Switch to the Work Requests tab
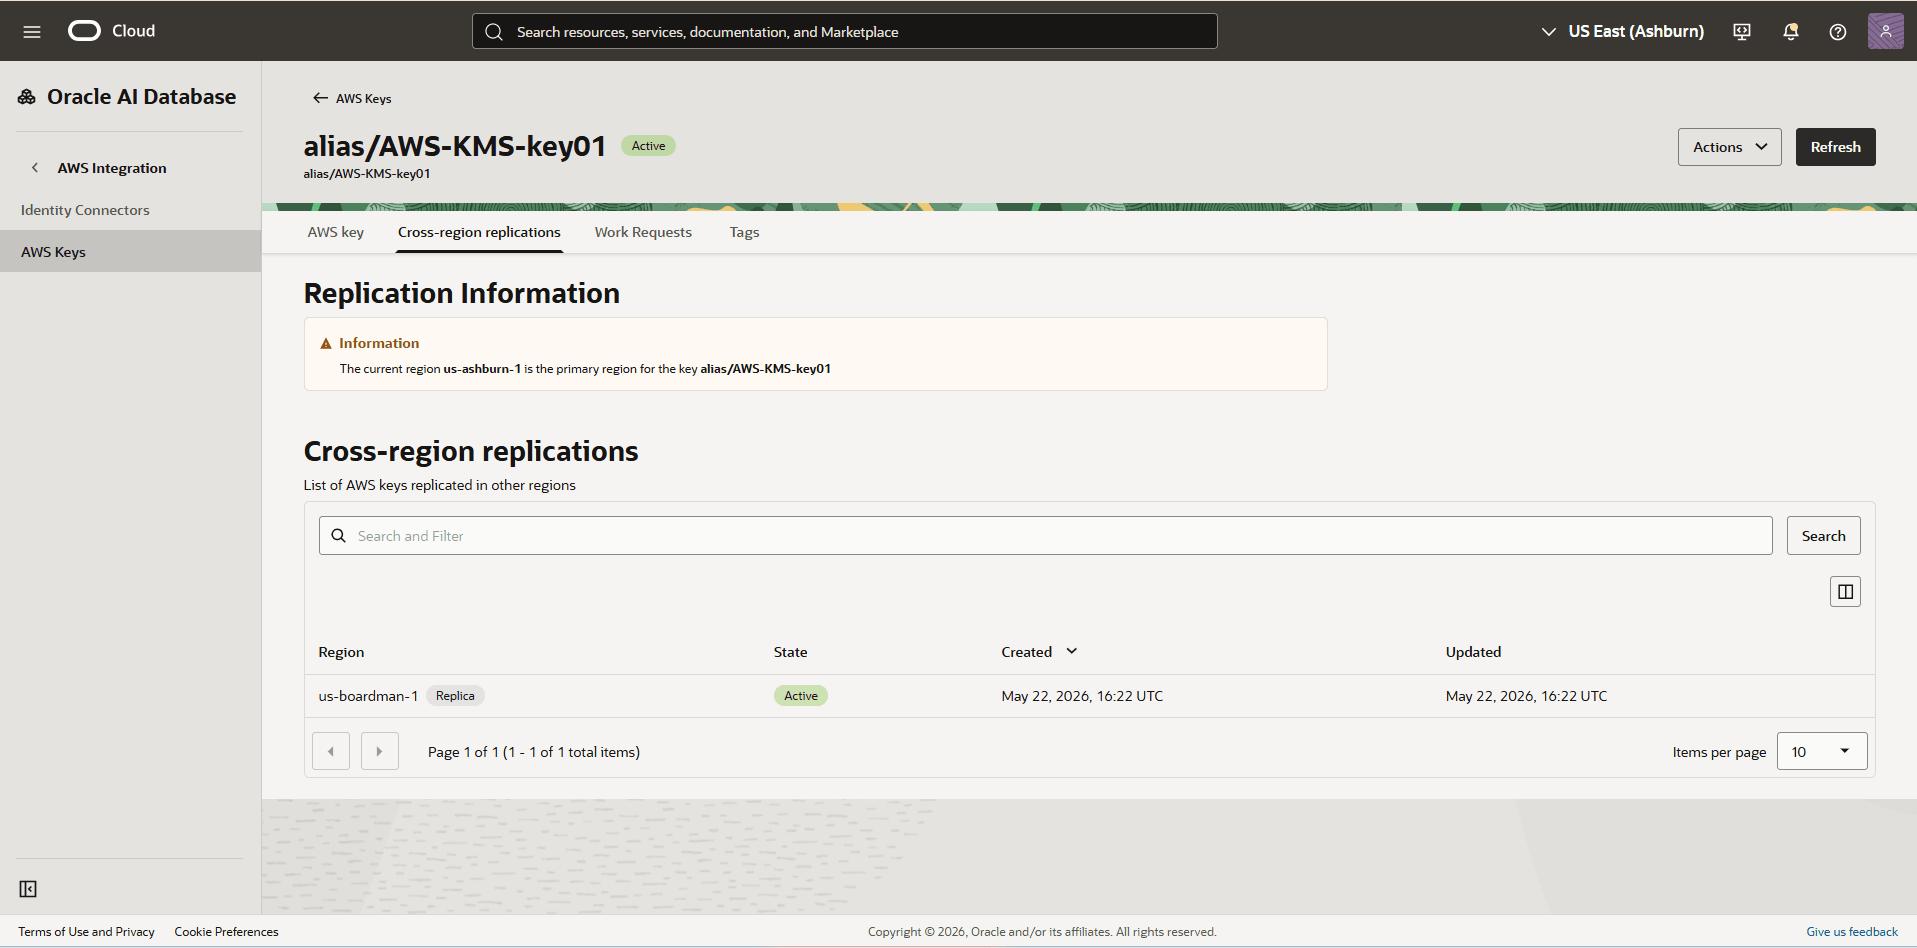This screenshot has width=1917, height=948. (x=643, y=232)
